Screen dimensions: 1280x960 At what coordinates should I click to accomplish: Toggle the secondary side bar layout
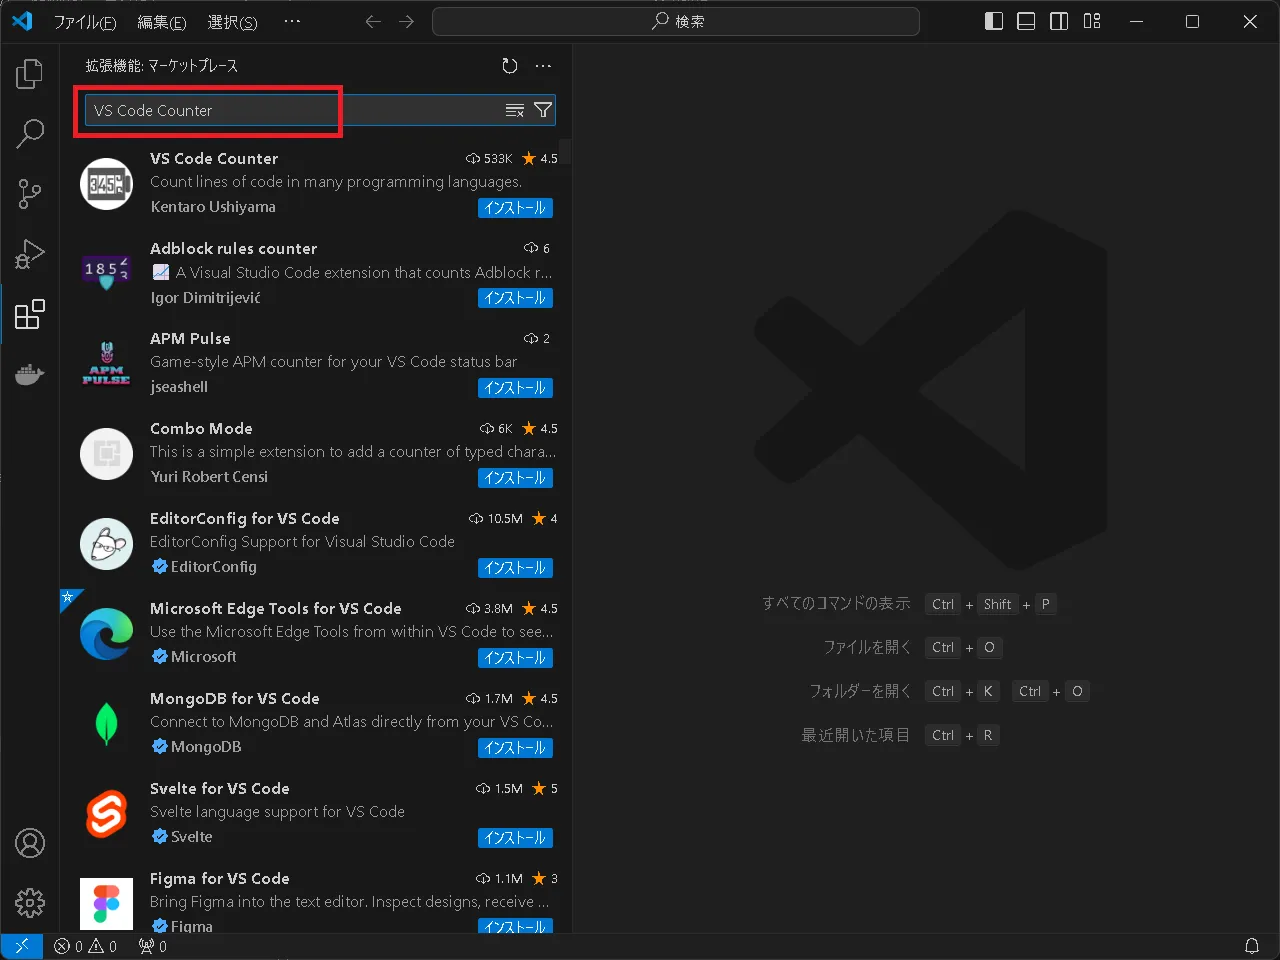[1059, 21]
